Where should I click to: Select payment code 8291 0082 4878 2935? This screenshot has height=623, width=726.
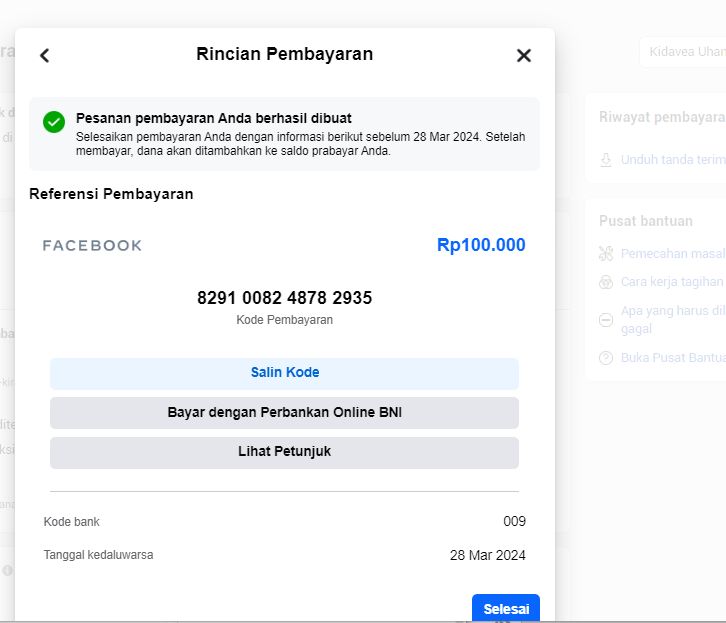284,298
